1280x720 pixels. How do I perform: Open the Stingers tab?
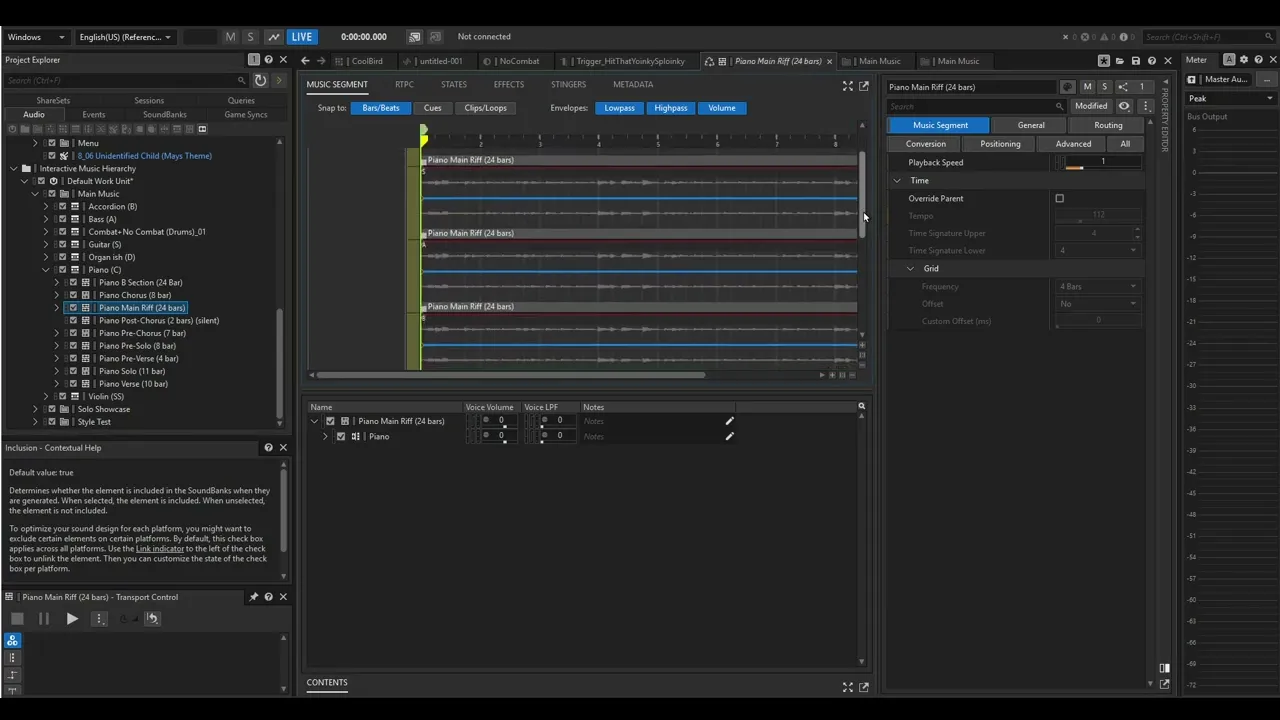coord(568,85)
